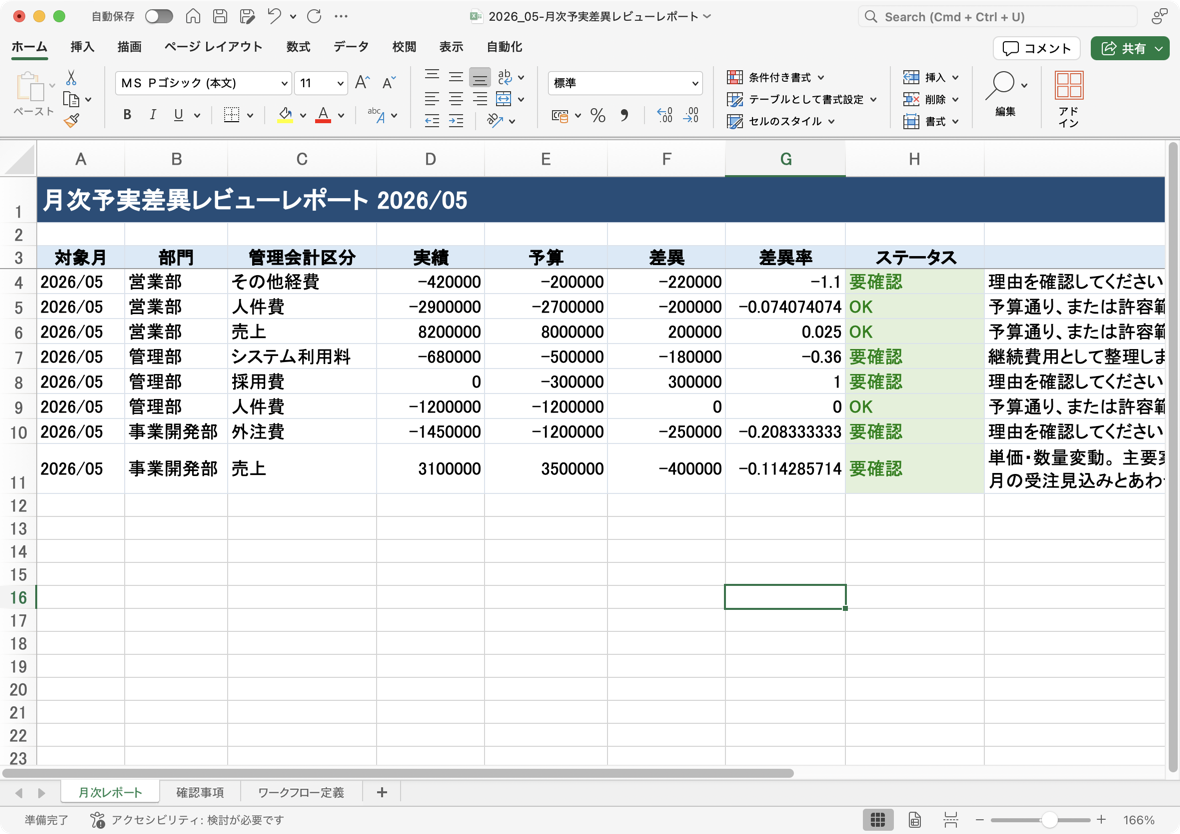Open the text orientation tool
This screenshot has width=1180, height=834.
(495, 120)
